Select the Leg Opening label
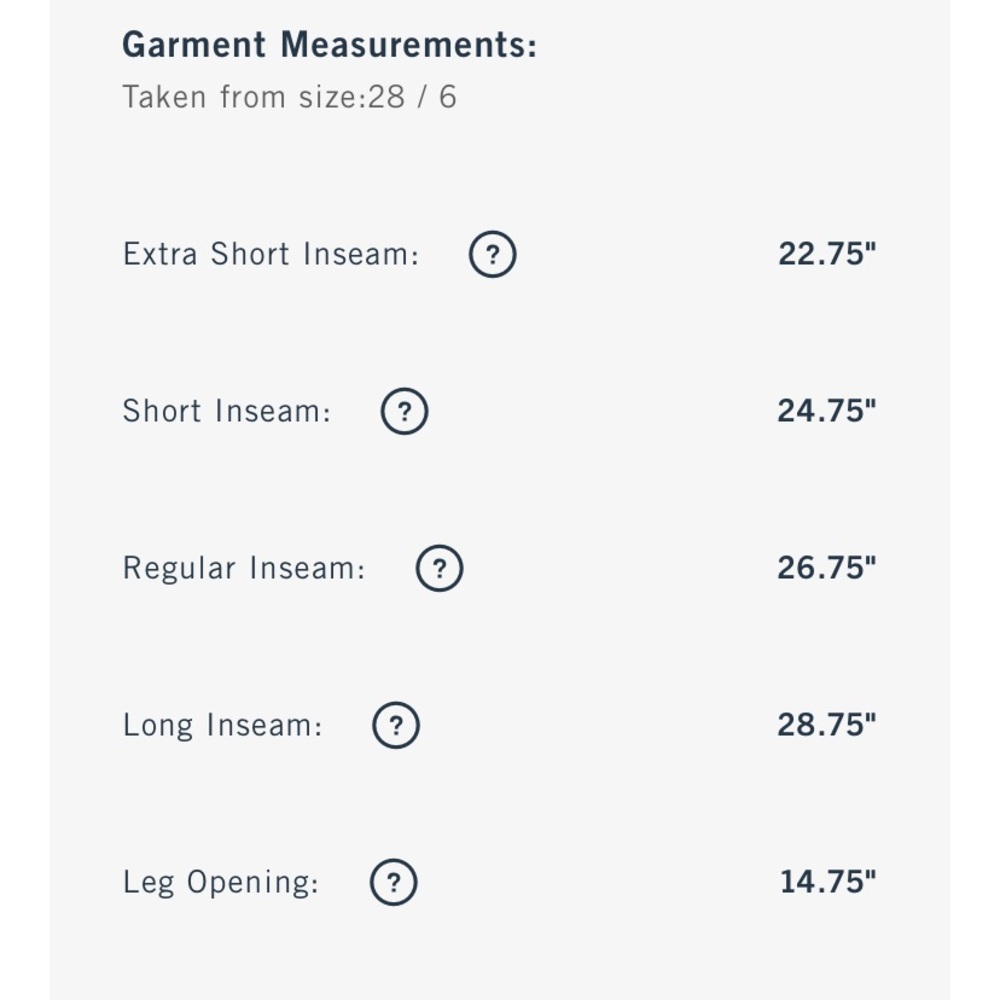 pyautogui.click(x=221, y=883)
